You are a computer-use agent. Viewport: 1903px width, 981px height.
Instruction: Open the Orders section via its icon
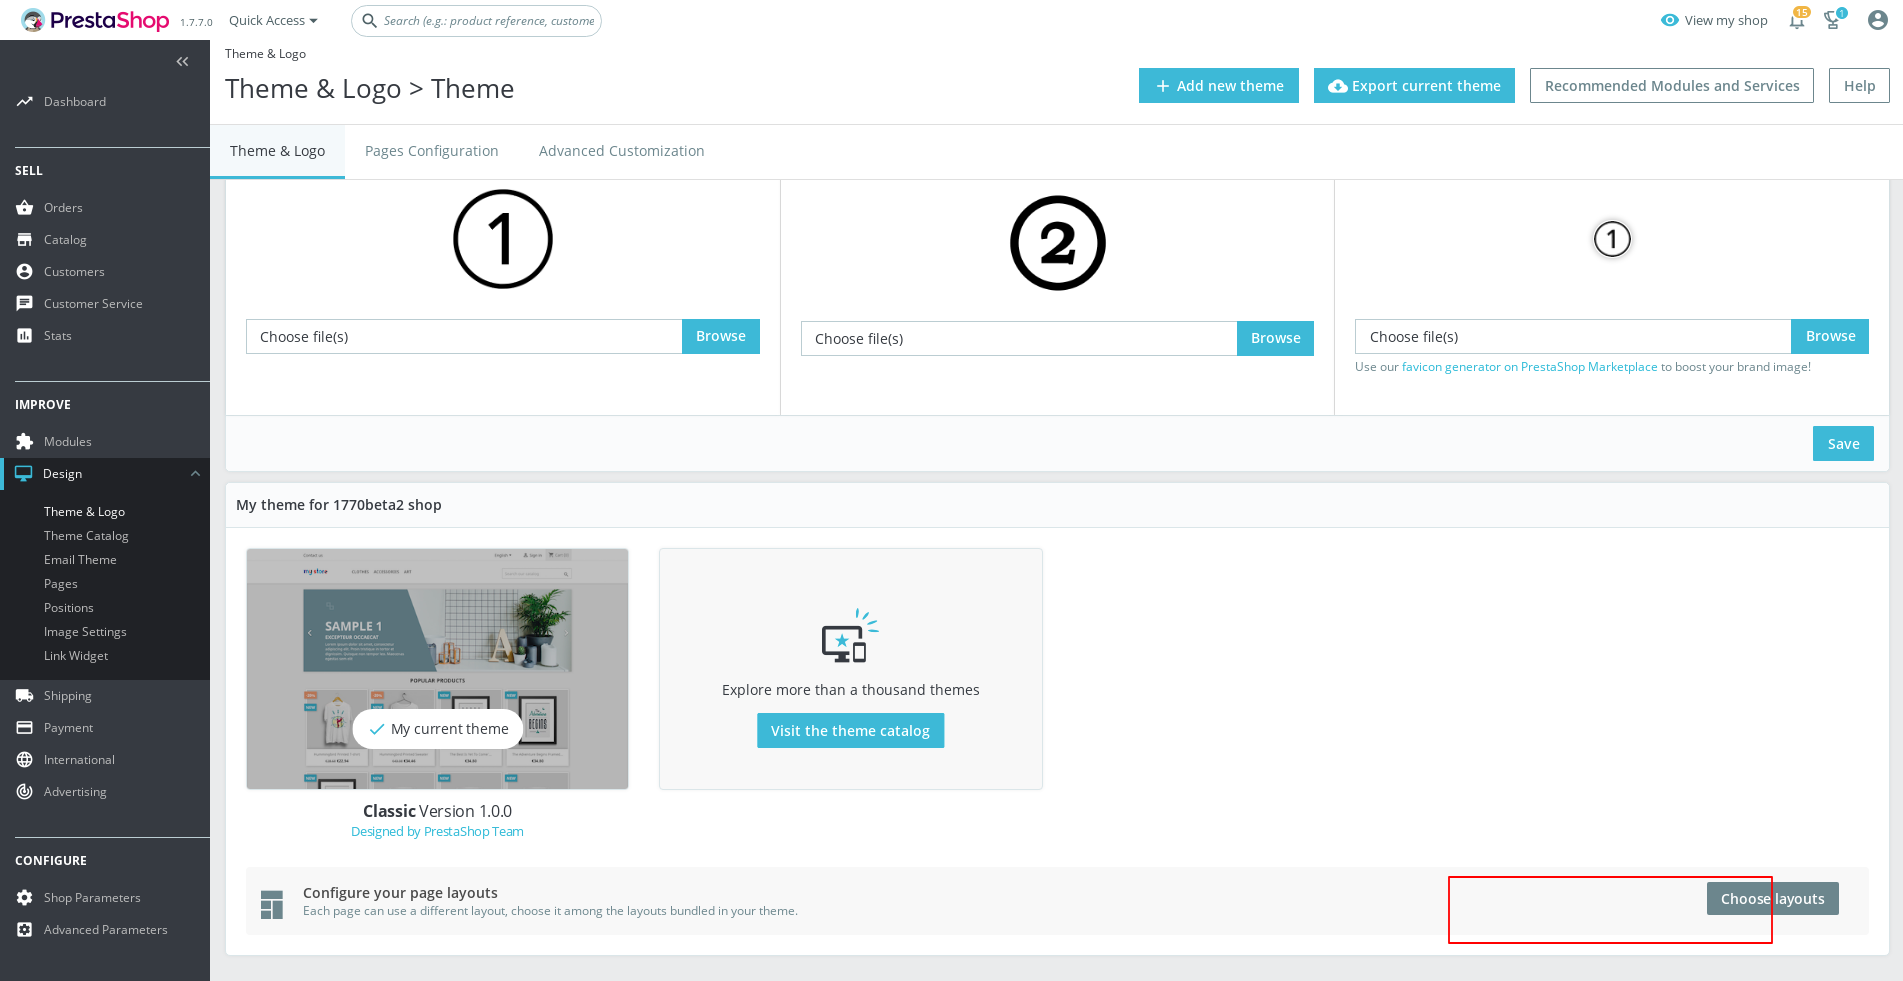click(x=24, y=207)
